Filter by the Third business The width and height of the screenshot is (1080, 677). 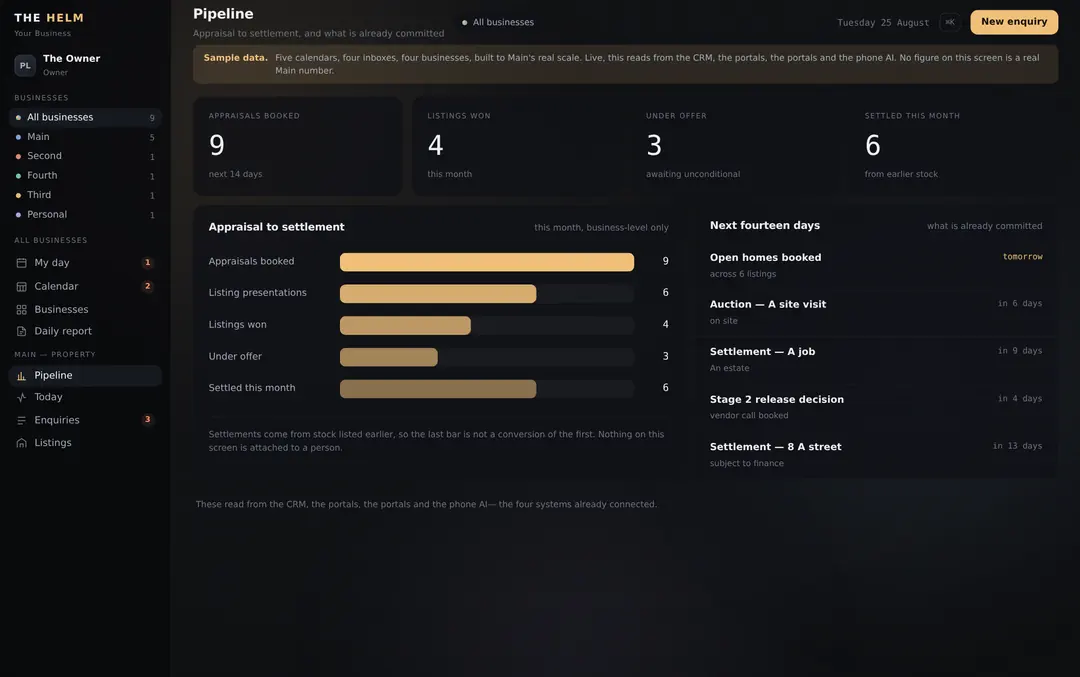click(x=85, y=195)
